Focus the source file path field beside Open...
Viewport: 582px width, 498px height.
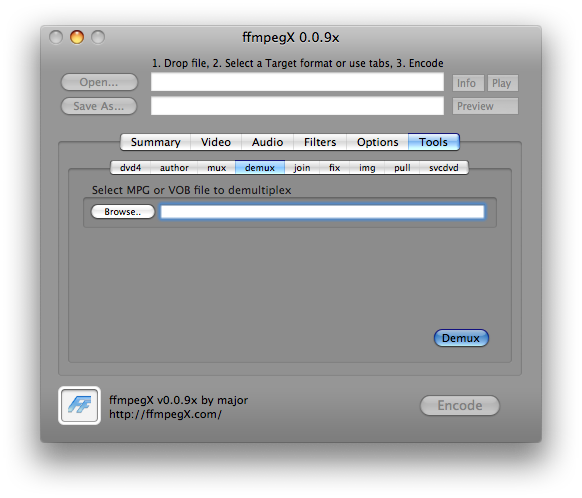297,82
